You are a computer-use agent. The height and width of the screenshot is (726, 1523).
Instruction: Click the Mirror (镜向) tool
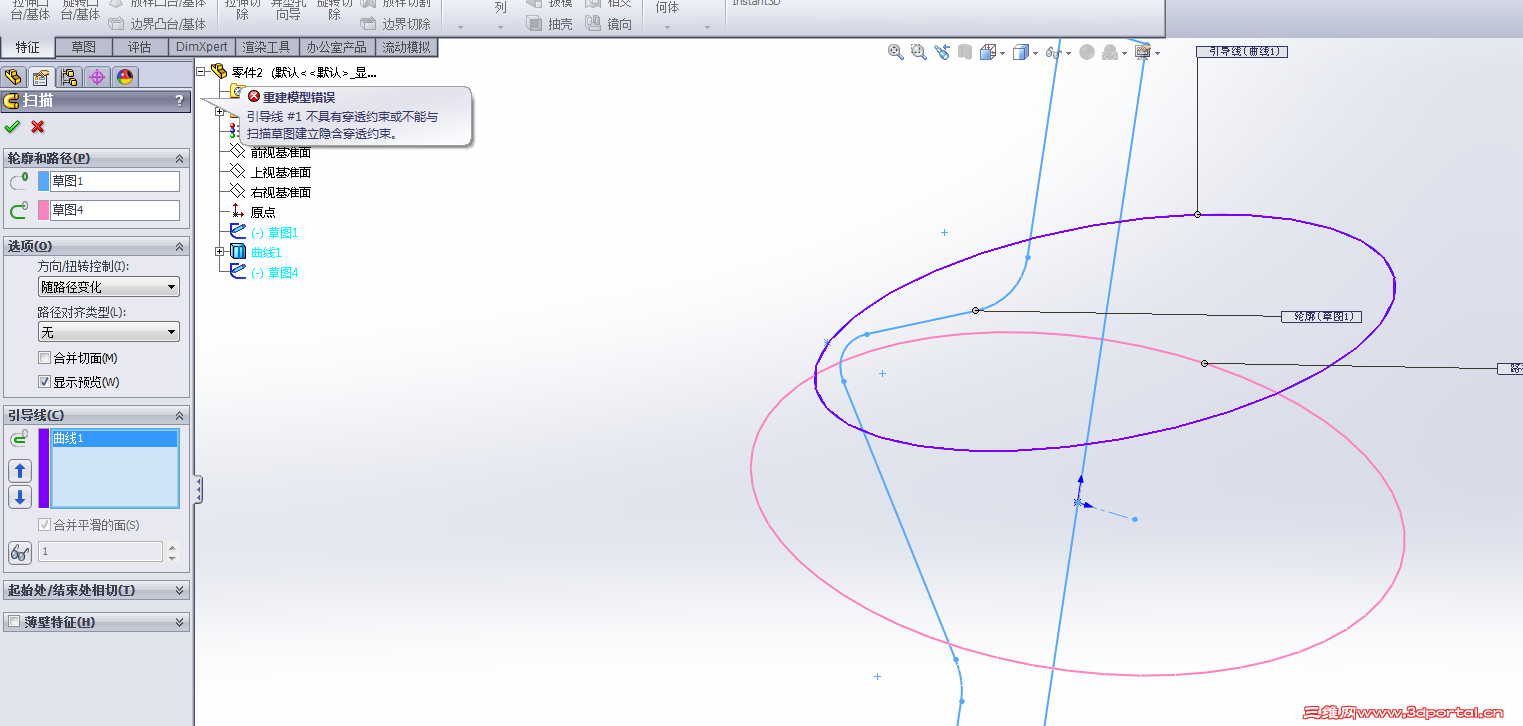[x=609, y=24]
